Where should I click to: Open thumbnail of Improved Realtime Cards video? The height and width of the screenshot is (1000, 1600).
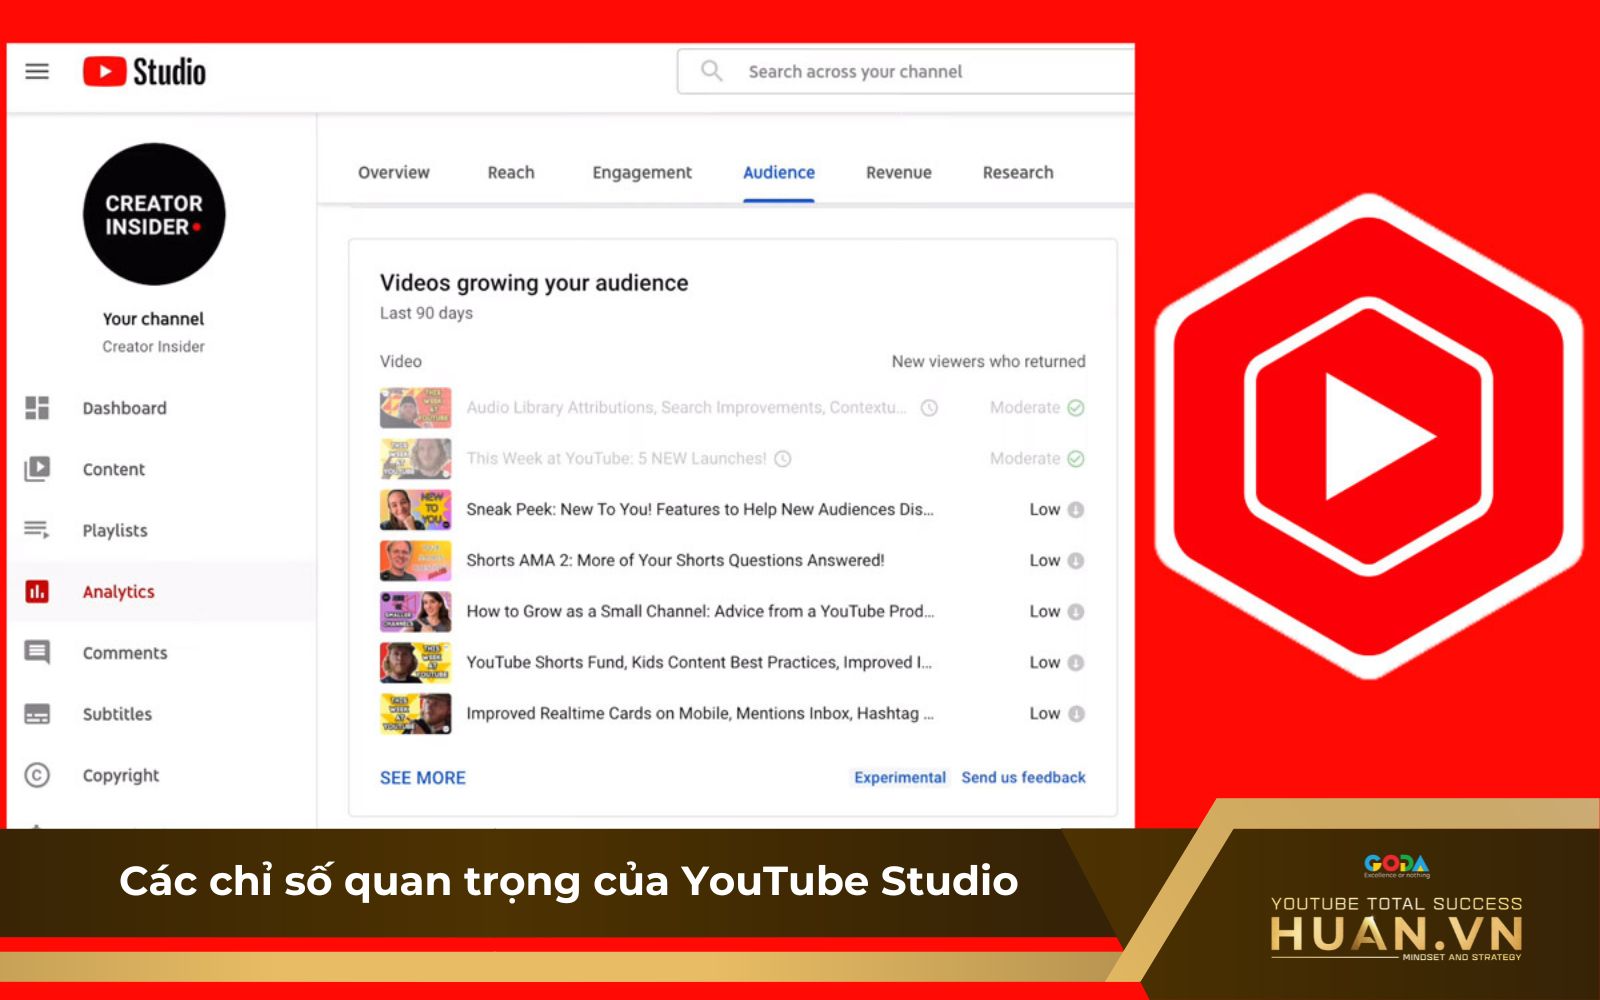tap(416, 714)
